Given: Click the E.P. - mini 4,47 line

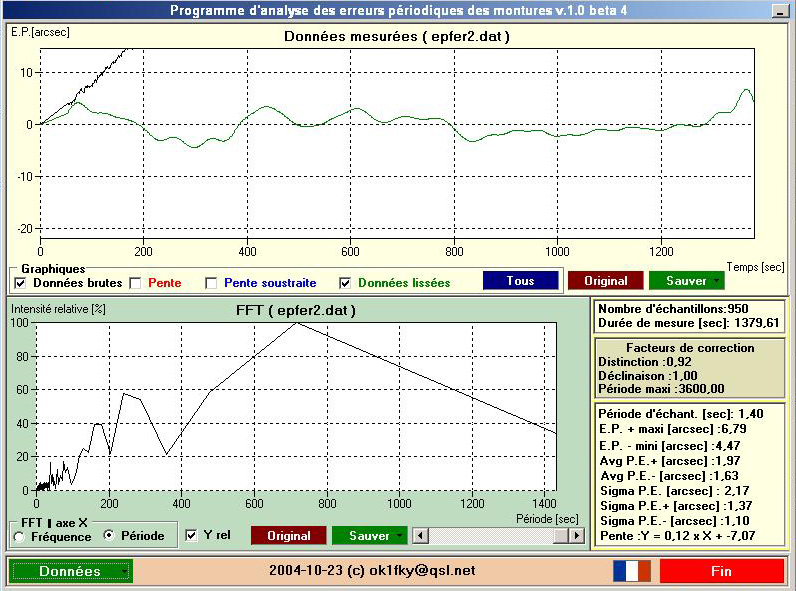Looking at the screenshot, I should pos(670,446).
